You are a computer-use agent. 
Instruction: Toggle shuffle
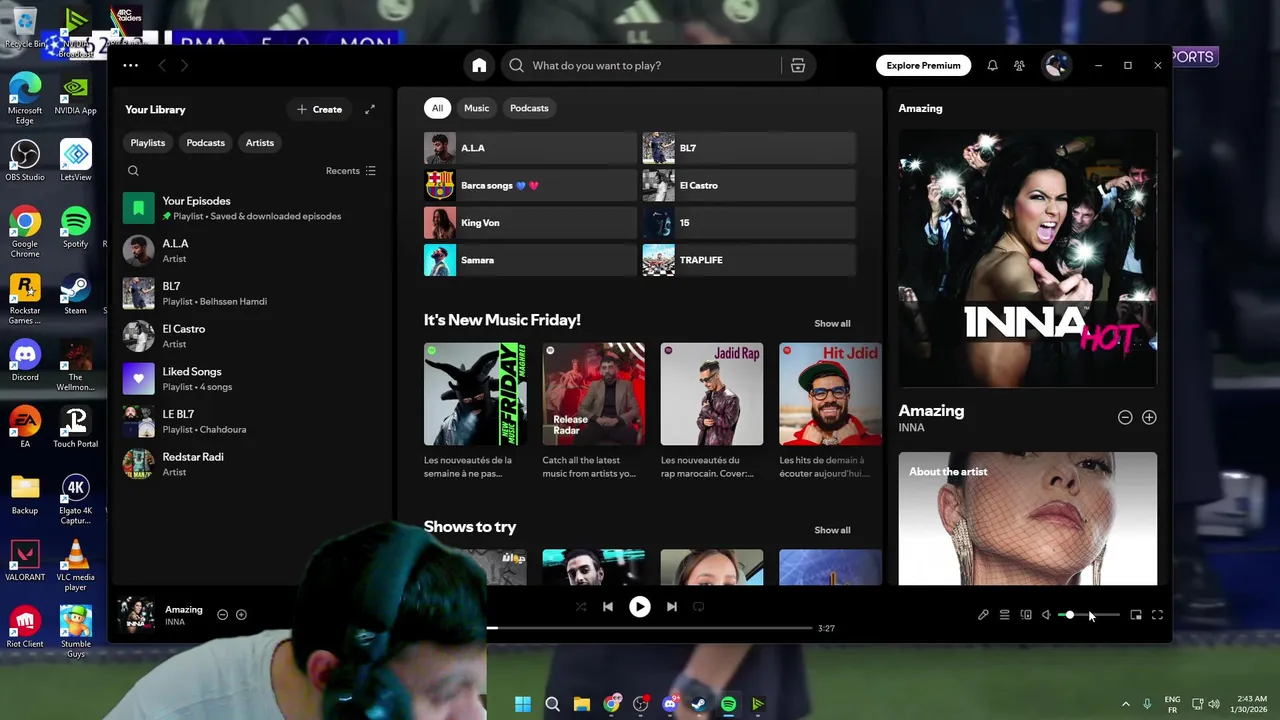(x=581, y=606)
